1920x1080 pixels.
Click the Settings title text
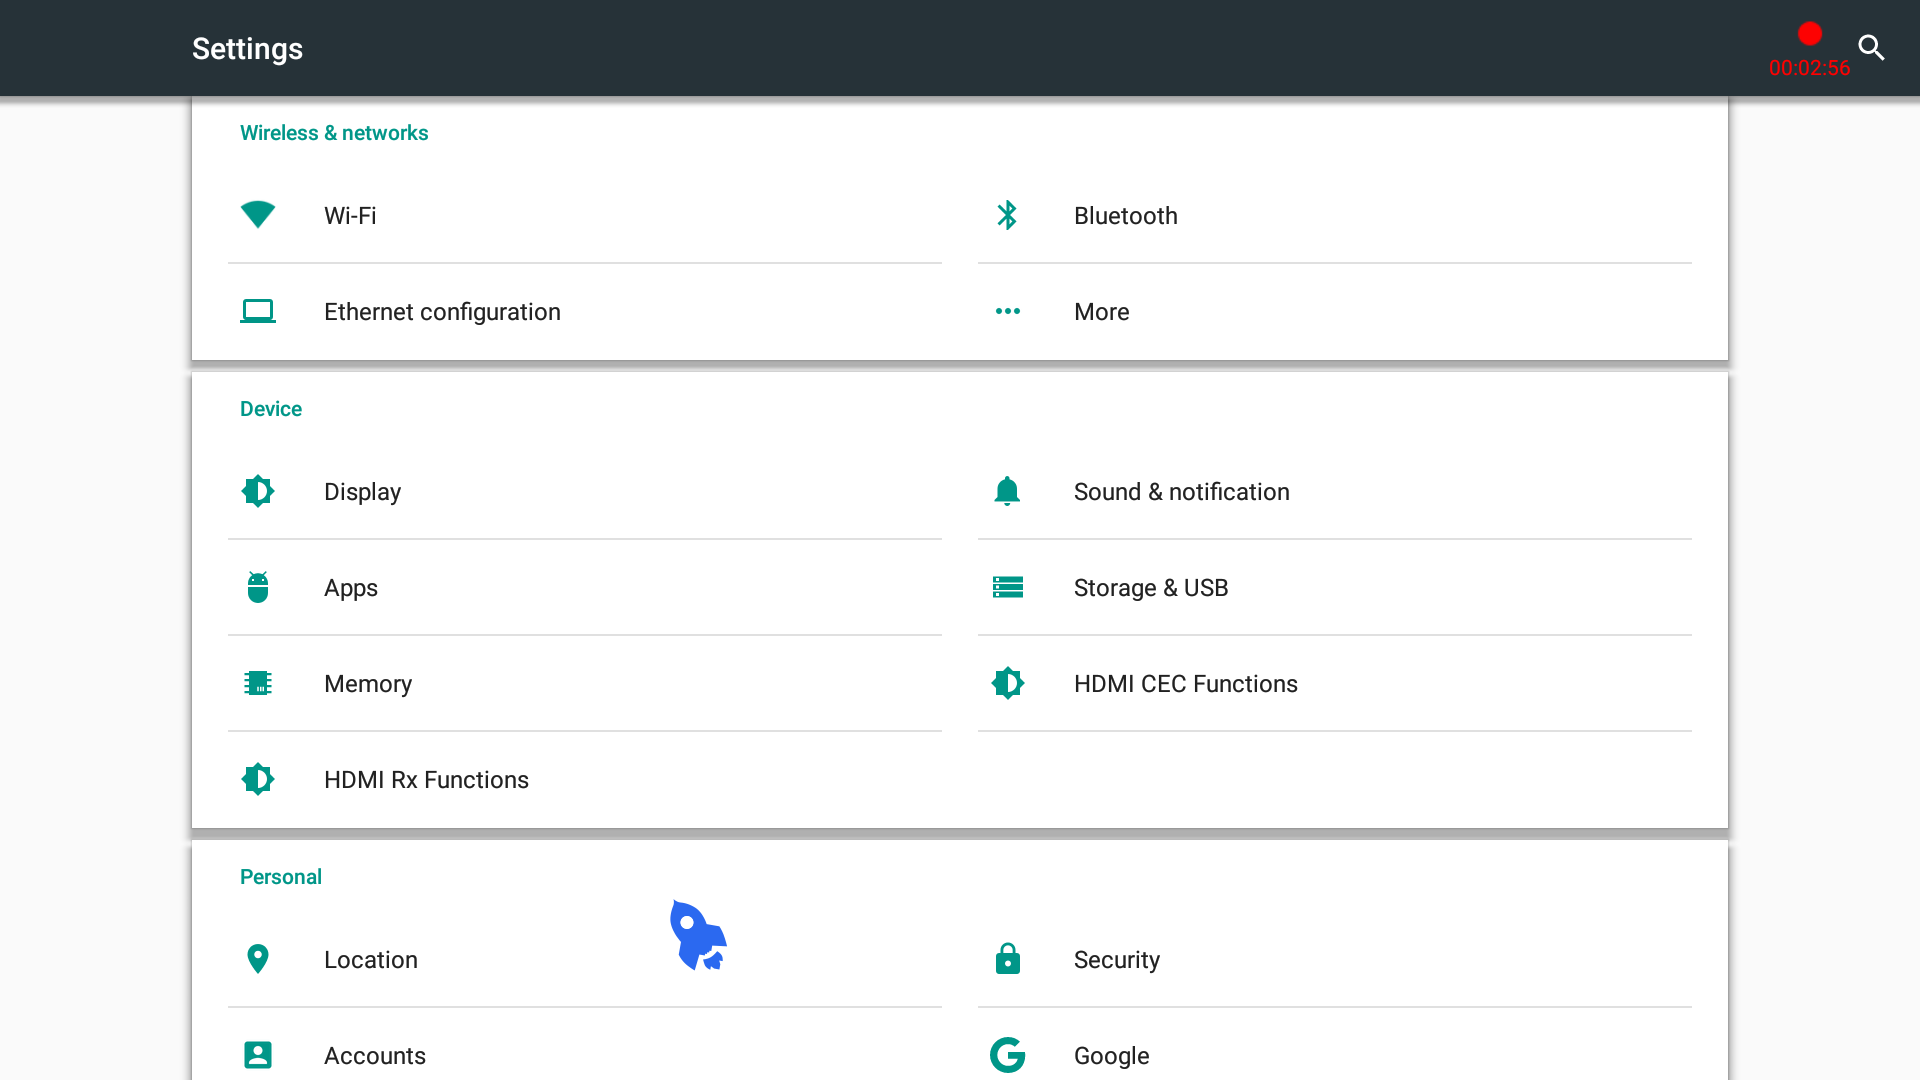click(x=247, y=48)
